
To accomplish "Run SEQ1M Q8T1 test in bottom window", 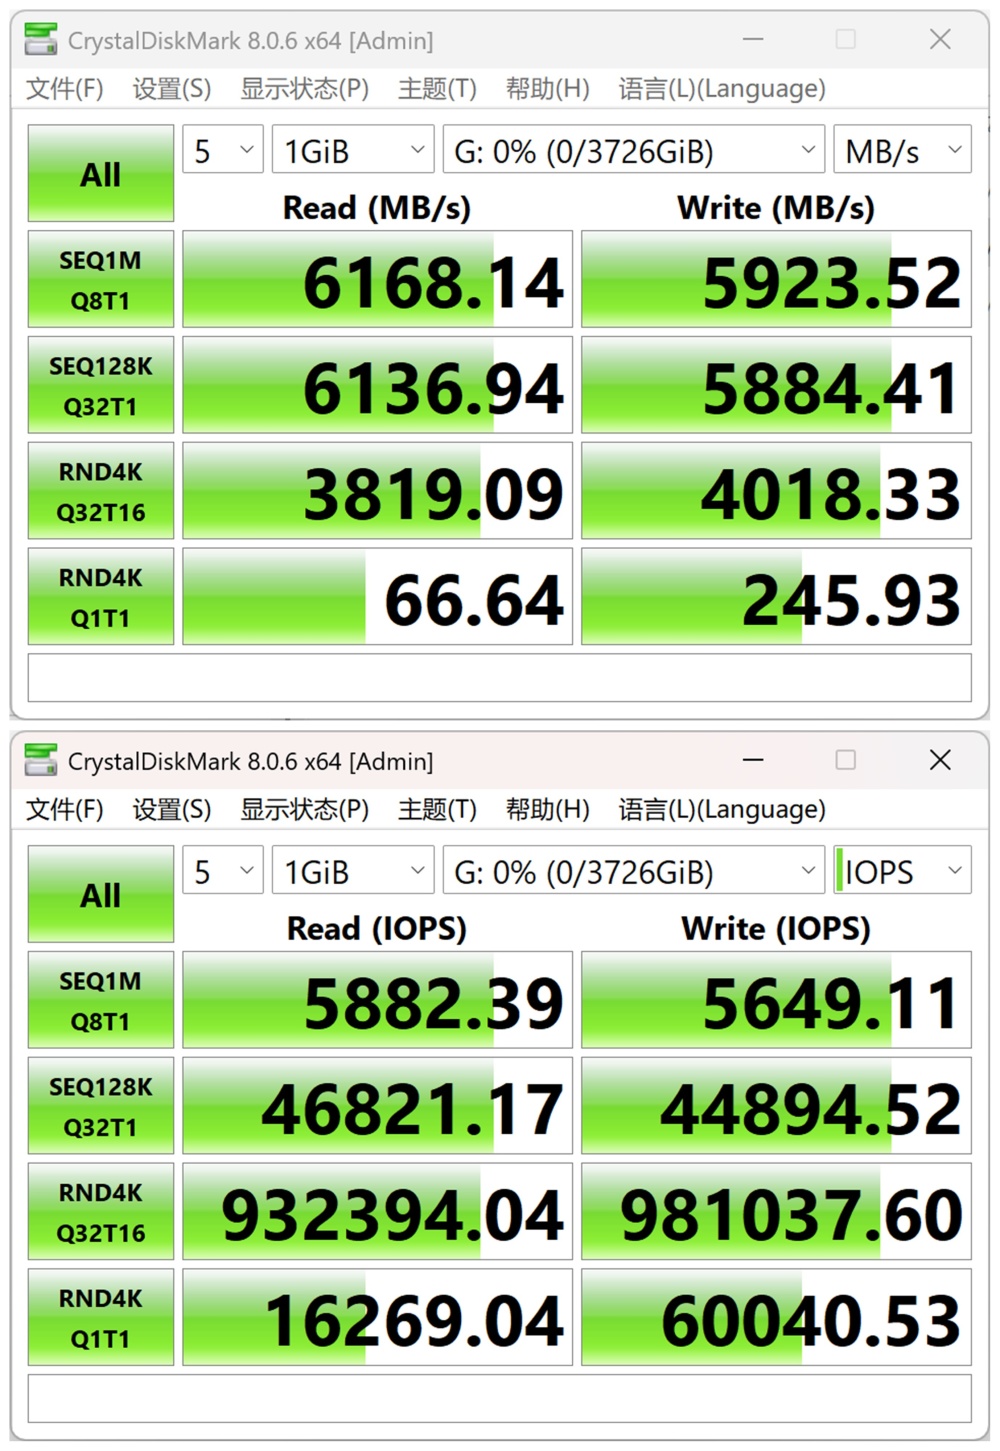I will (x=101, y=1000).
